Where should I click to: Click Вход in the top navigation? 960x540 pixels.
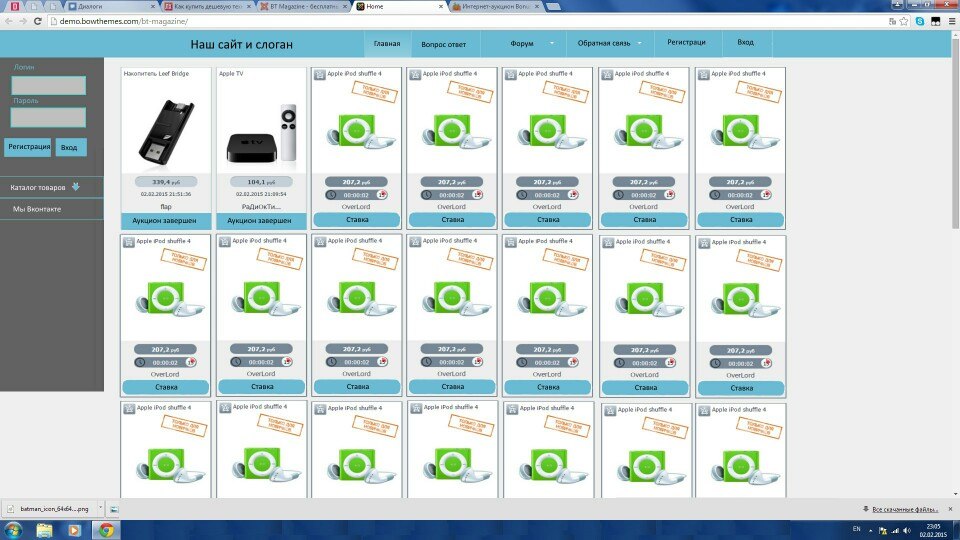745,42
